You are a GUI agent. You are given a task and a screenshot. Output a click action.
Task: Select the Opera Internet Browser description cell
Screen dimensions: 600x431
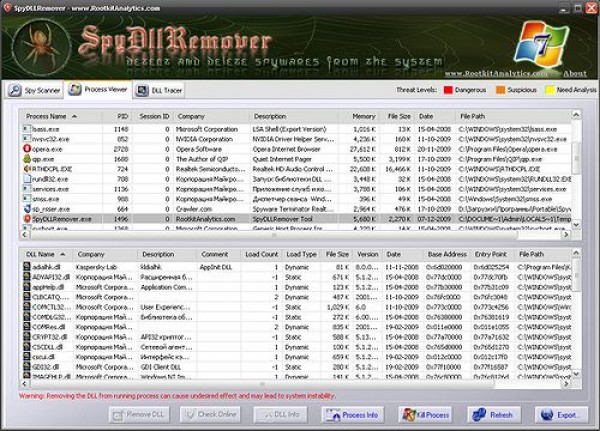(293, 149)
